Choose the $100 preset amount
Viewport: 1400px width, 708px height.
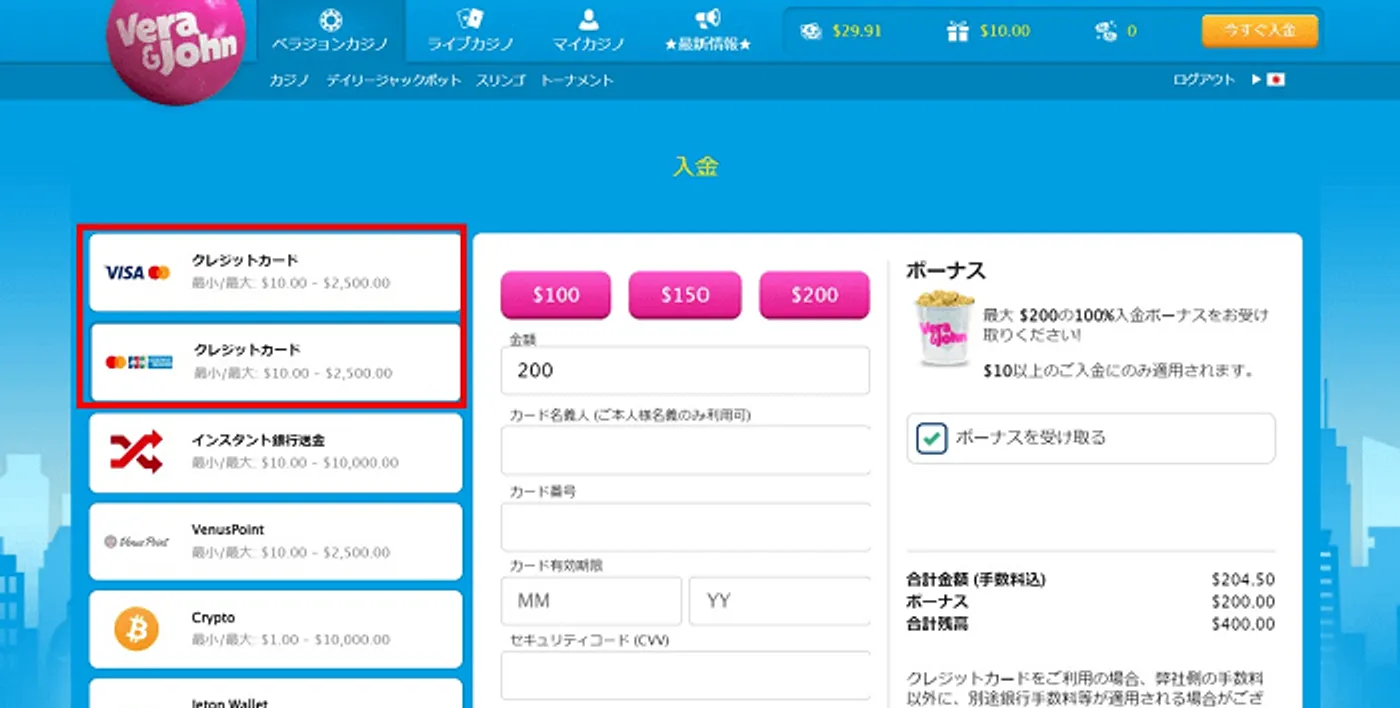pos(556,295)
